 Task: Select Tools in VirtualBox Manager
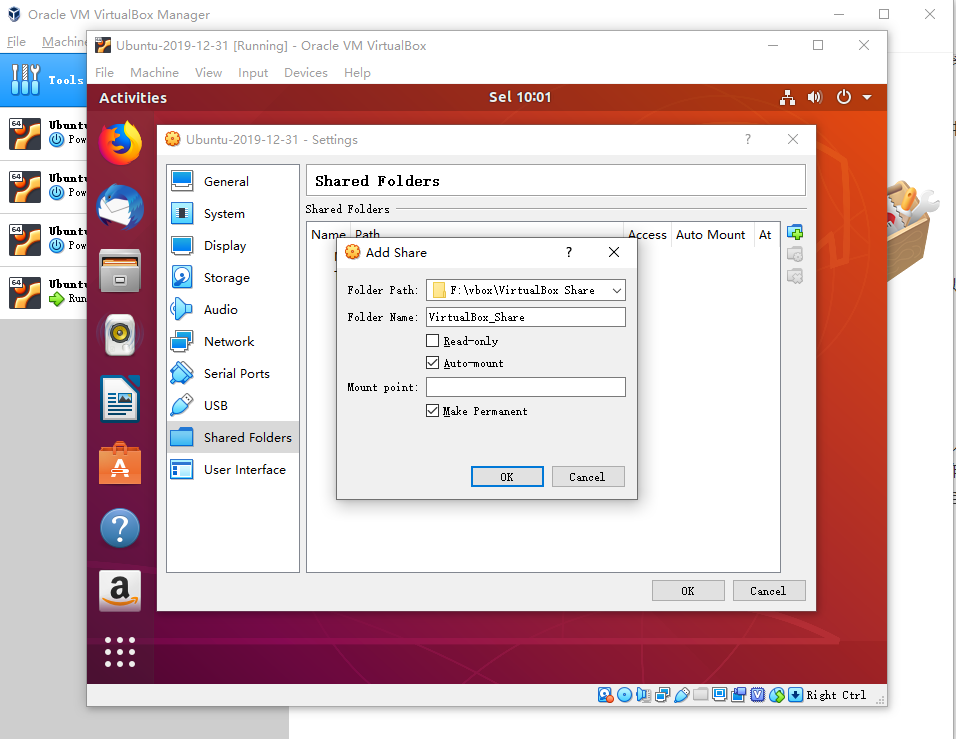click(43, 80)
